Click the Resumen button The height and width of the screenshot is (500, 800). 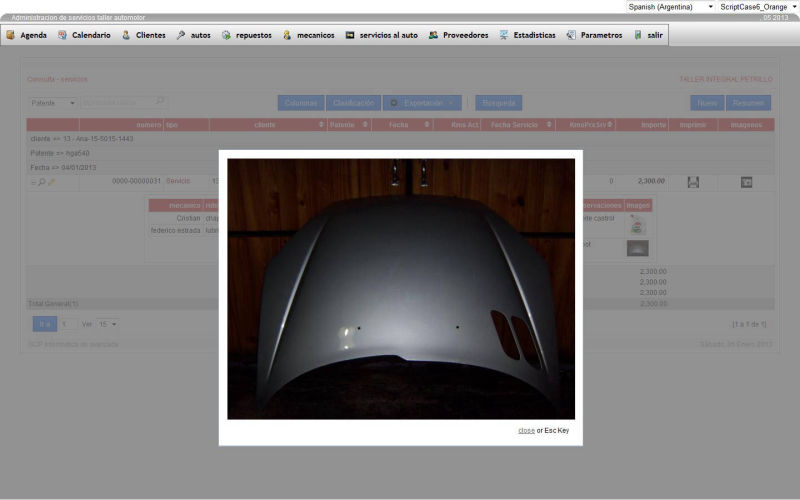(748, 103)
